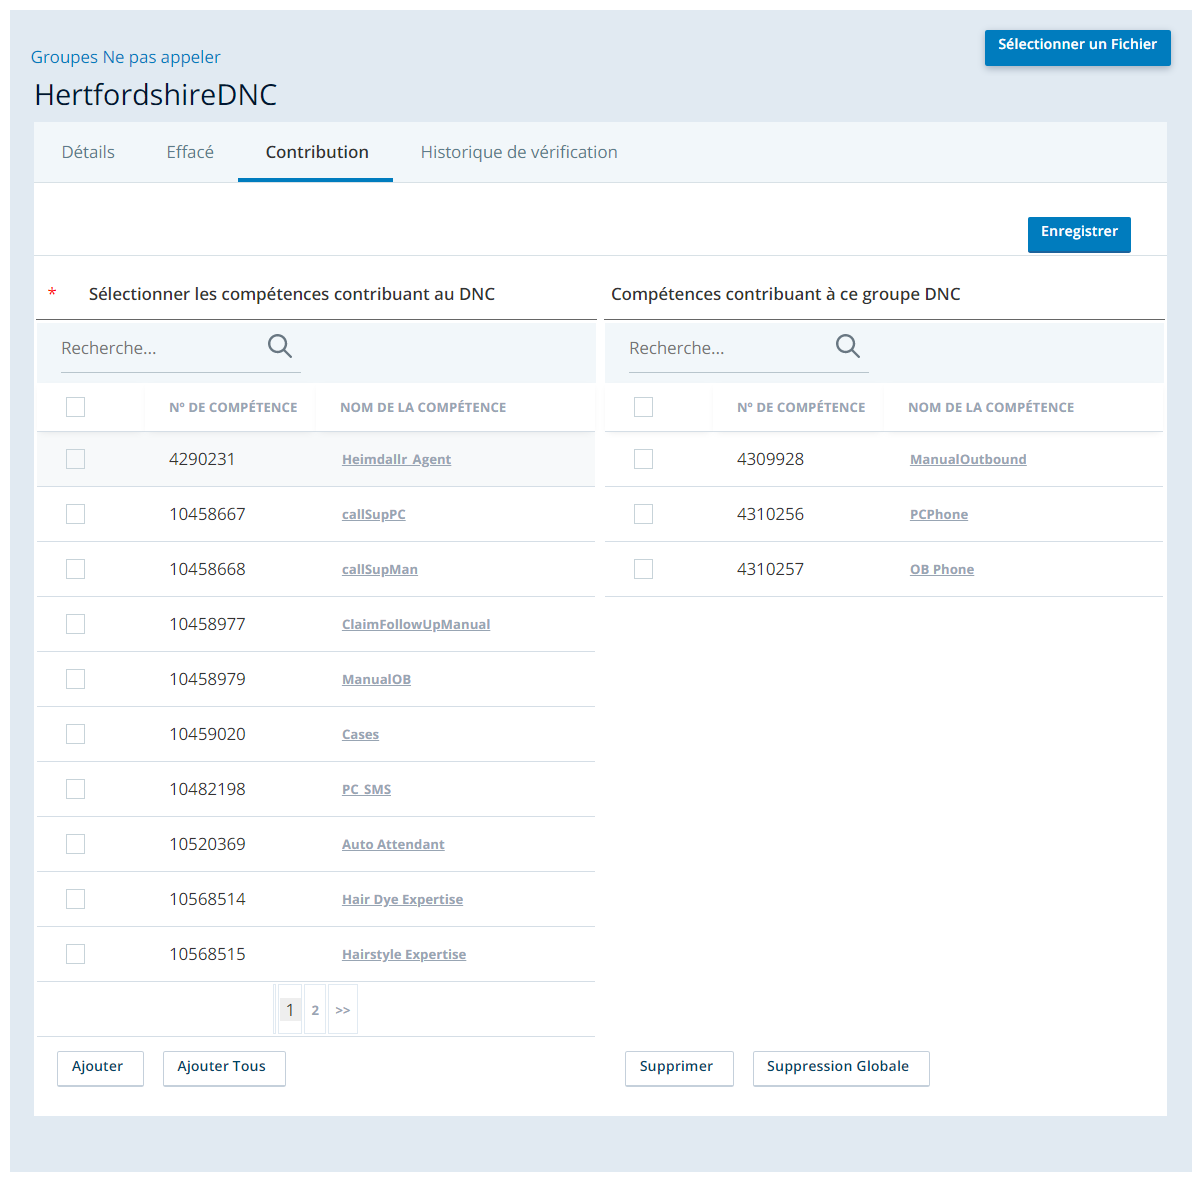Tick checkbox for skill 10458667
Image resolution: width=1204 pixels, height=1184 pixels.
tap(75, 514)
